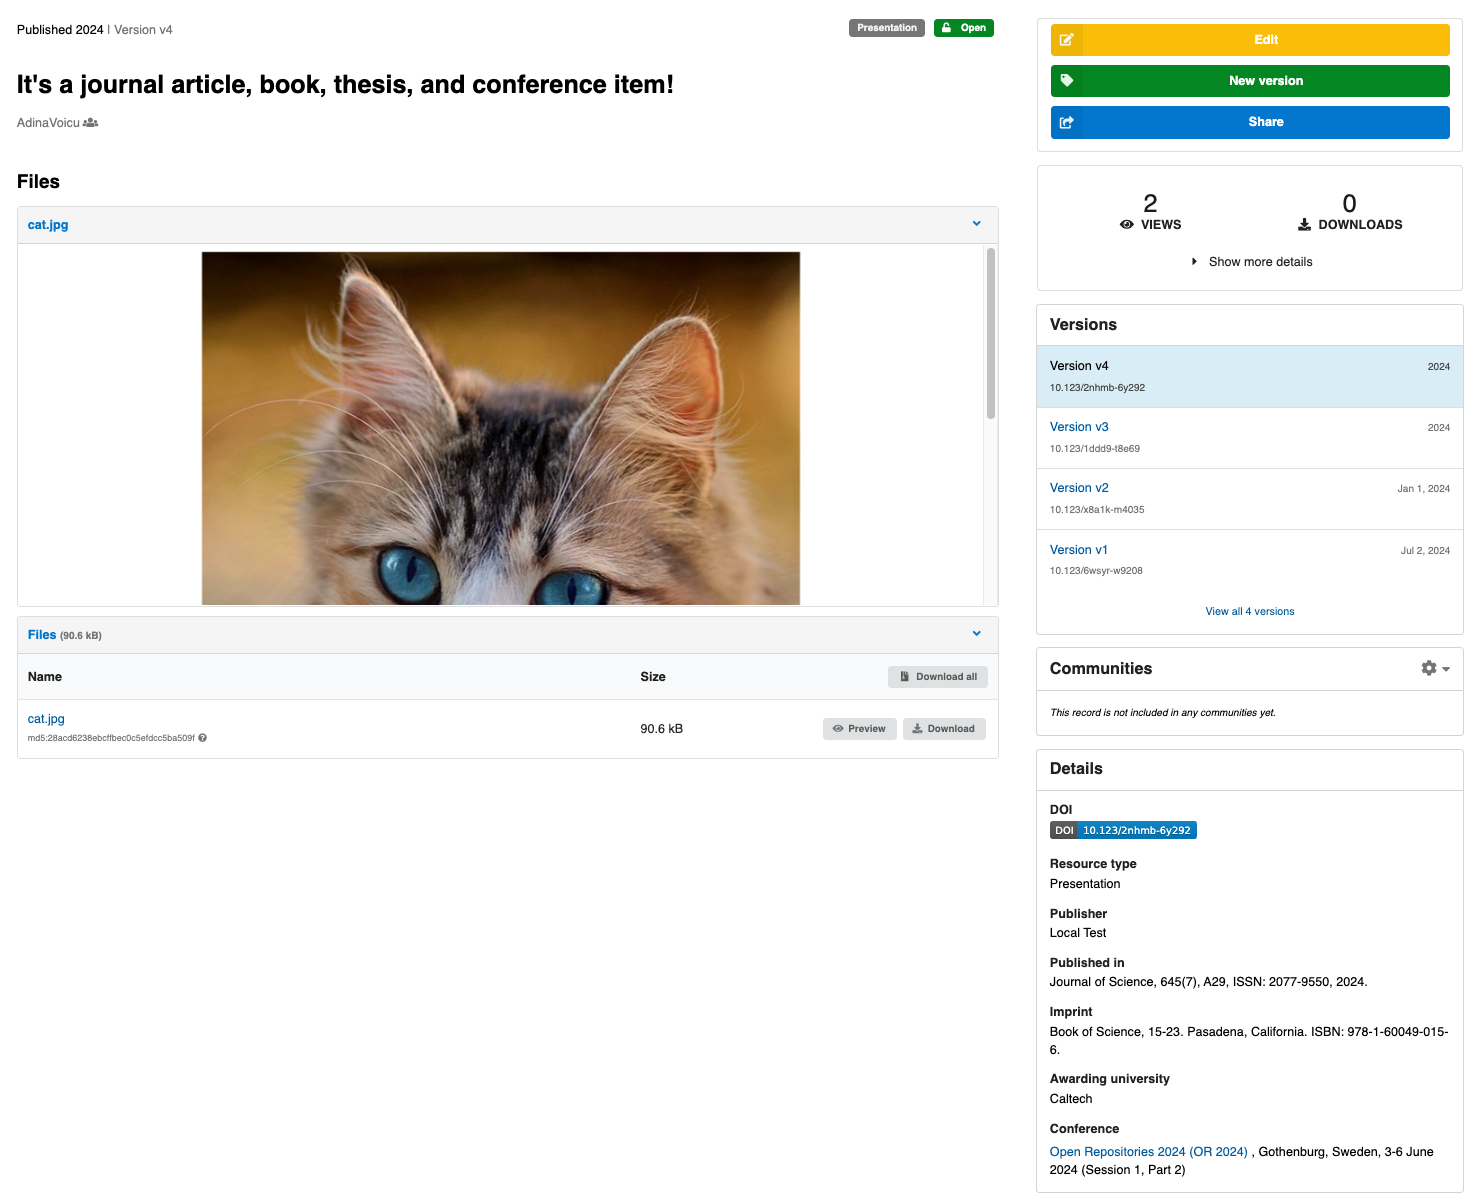Viewport: 1470px width, 1199px height.
Task: Click the Caltech awarding university value
Action: 1071,1099
